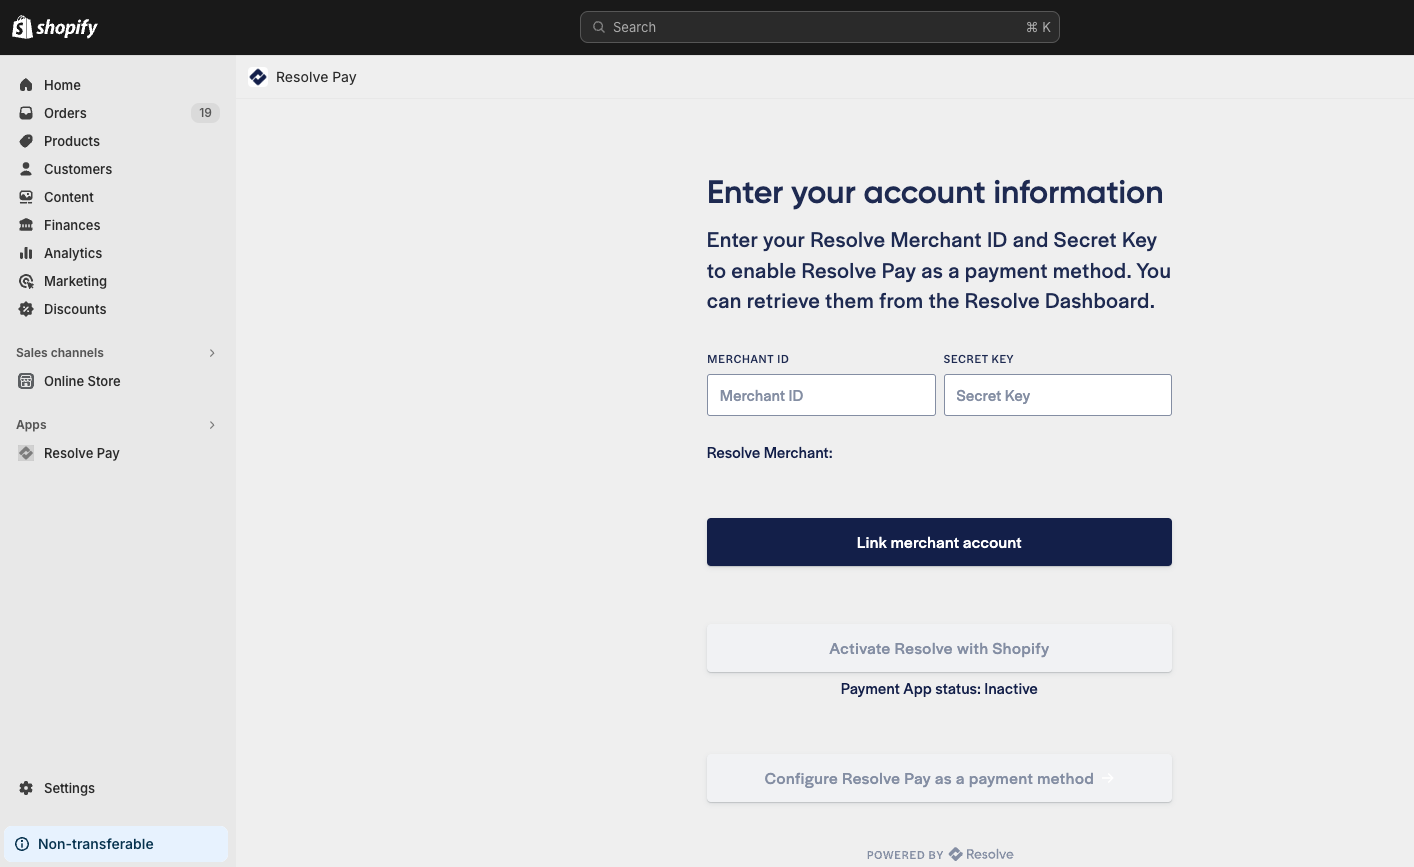Click the Marketing target icon
This screenshot has width=1414, height=867.
point(26,281)
